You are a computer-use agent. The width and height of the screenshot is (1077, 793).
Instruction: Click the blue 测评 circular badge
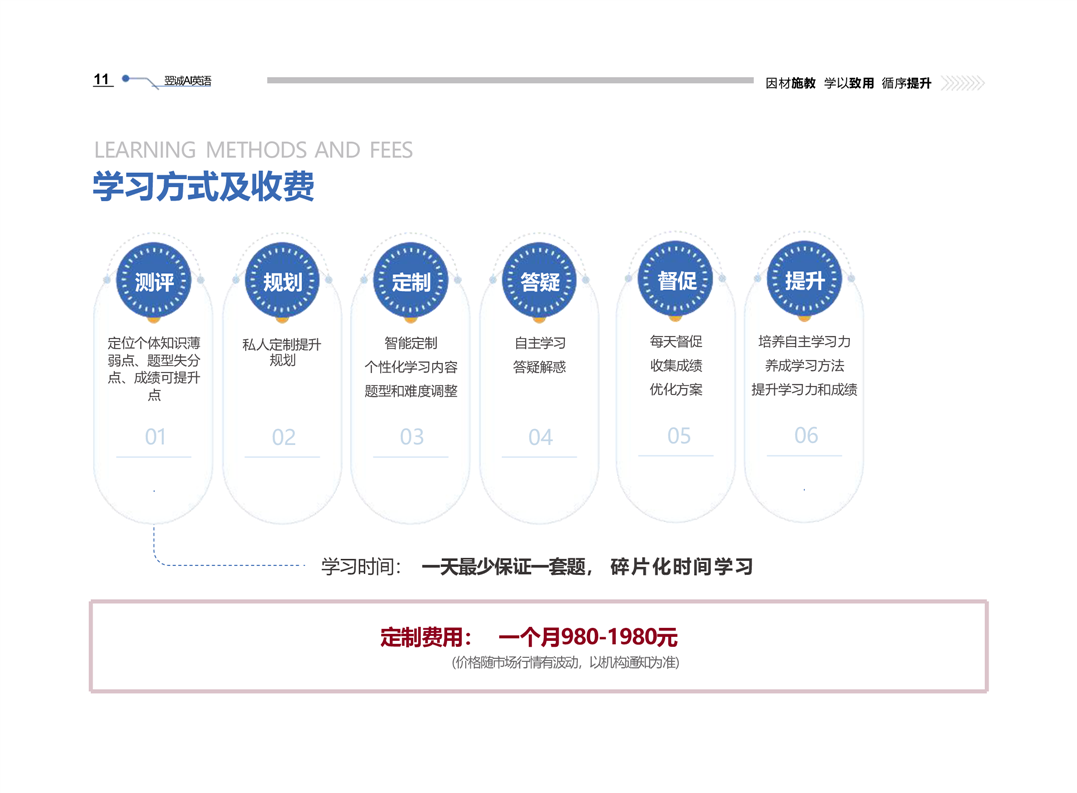154,282
